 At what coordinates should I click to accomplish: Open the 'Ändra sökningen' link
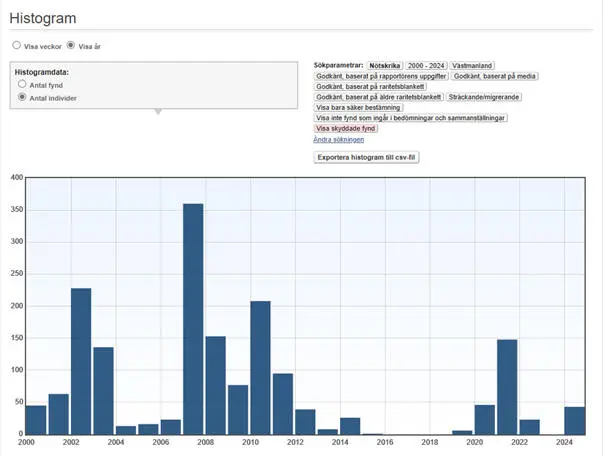(338, 139)
